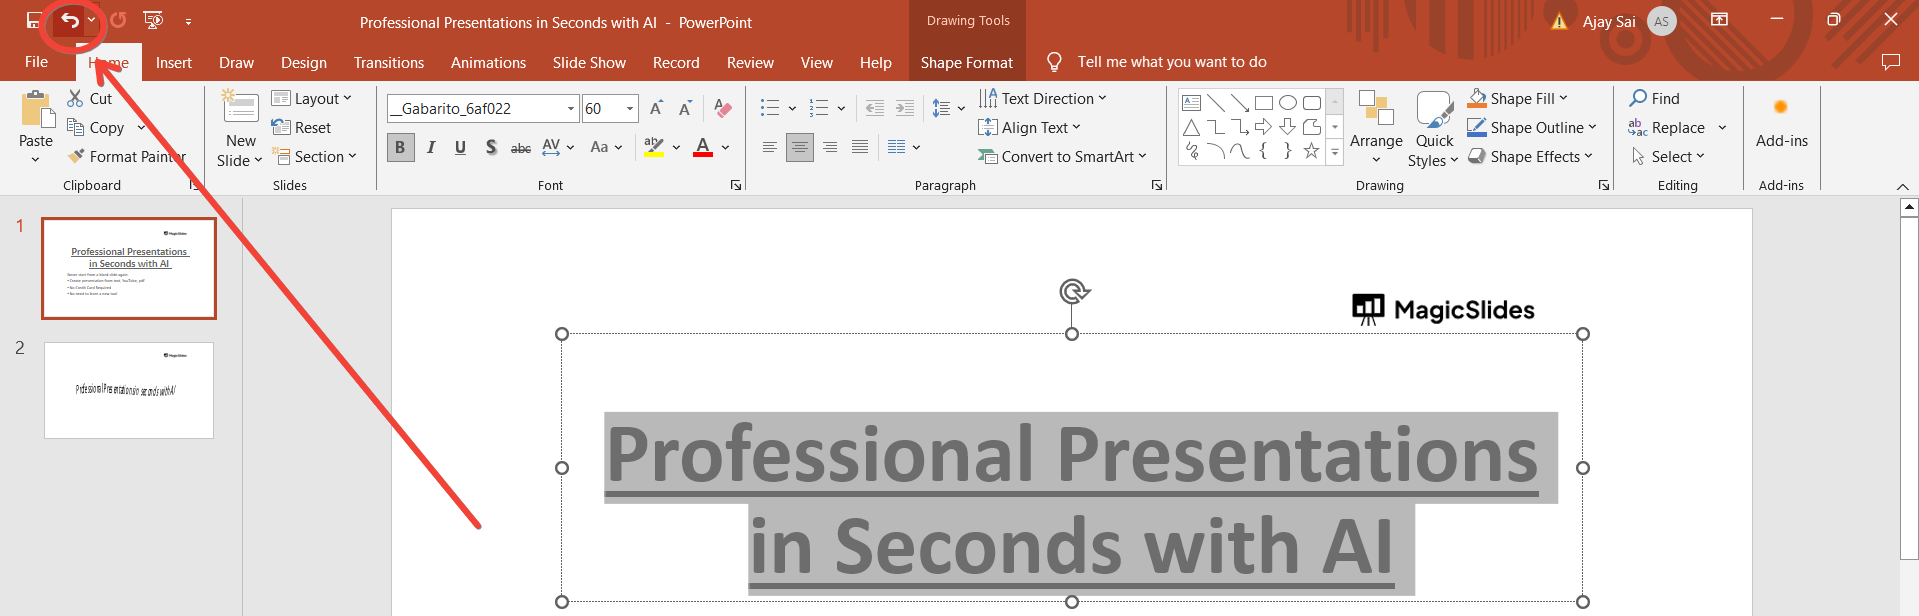Image resolution: width=1919 pixels, height=616 pixels.
Task: Apply yellow text highlight color
Action: click(x=654, y=147)
